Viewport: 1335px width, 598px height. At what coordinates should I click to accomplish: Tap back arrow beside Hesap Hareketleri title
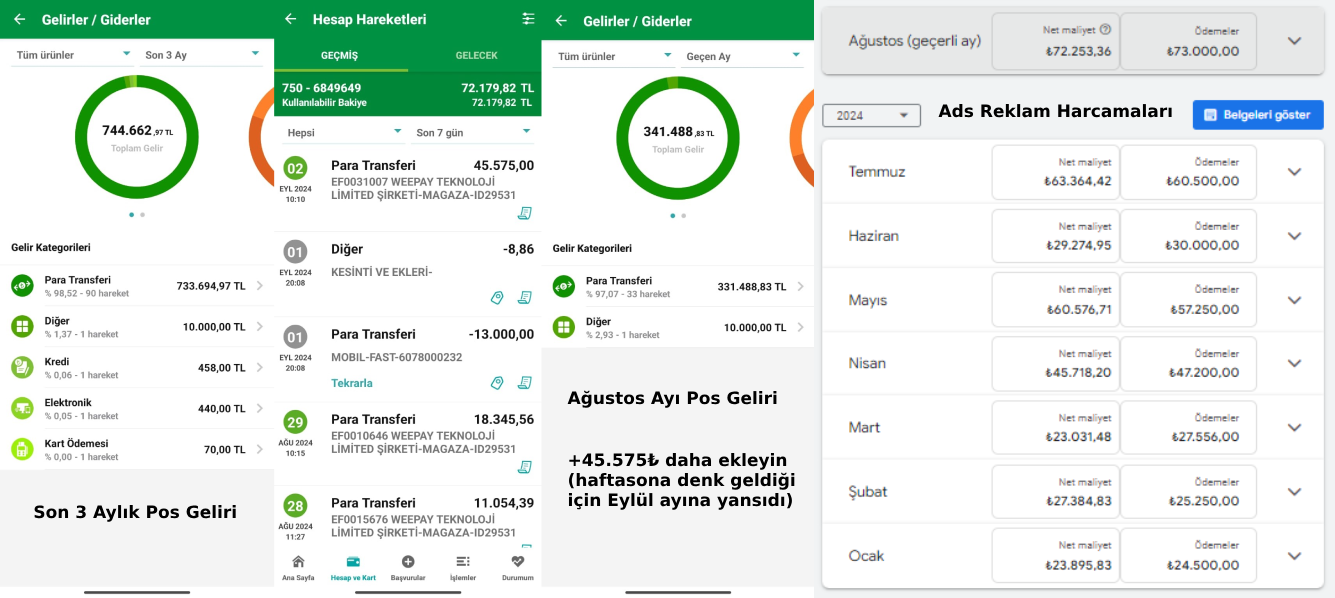pyautogui.click(x=290, y=19)
